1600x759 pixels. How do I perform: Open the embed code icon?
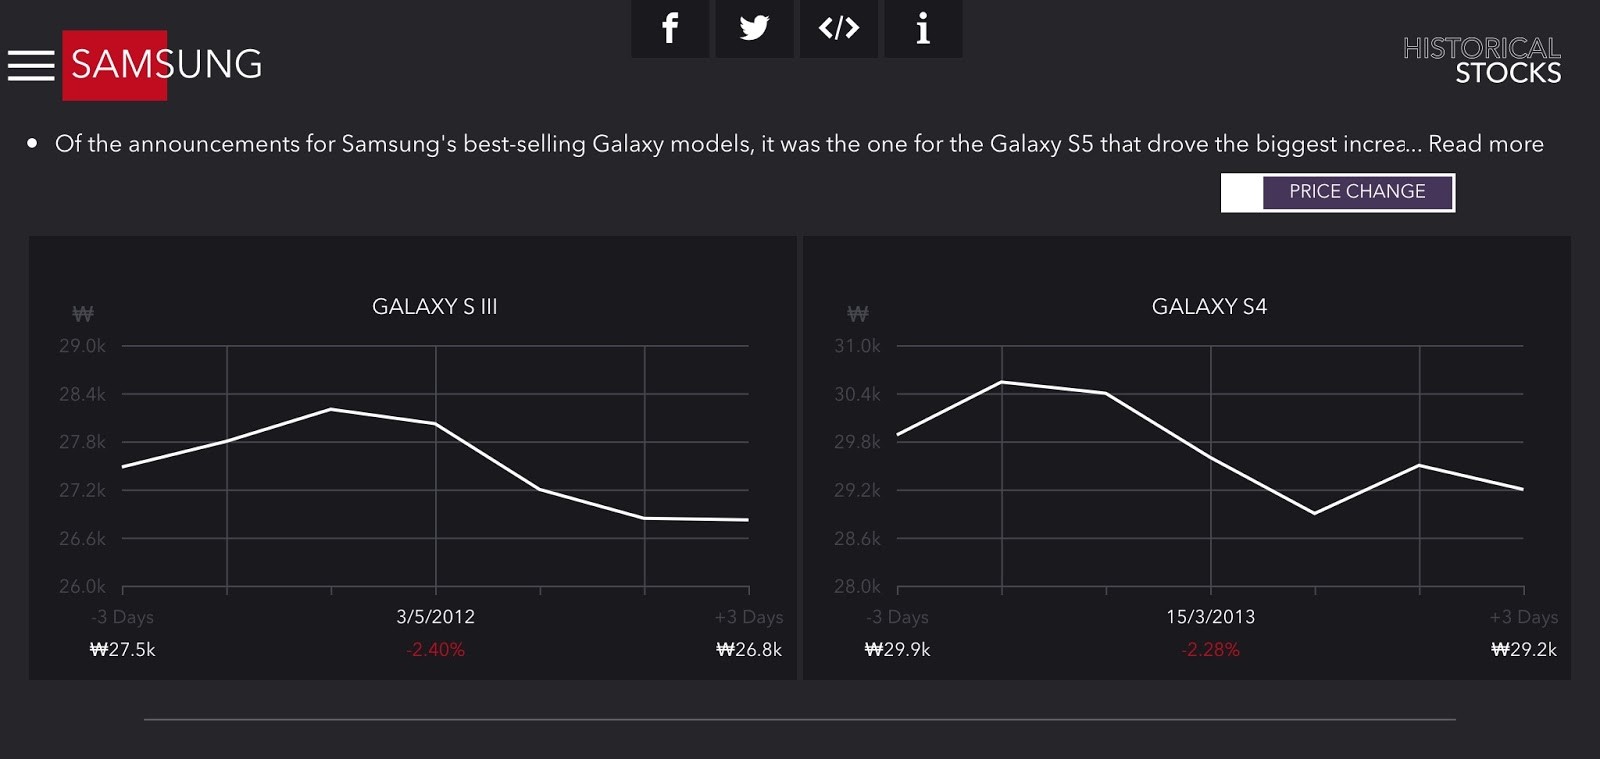point(838,28)
